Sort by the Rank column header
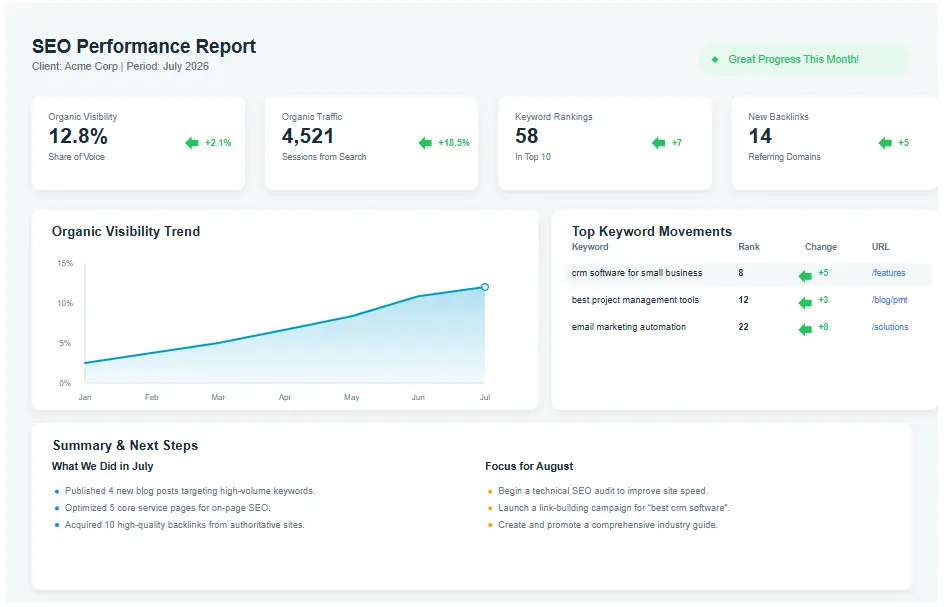The width and height of the screenshot is (945, 607). 748,247
